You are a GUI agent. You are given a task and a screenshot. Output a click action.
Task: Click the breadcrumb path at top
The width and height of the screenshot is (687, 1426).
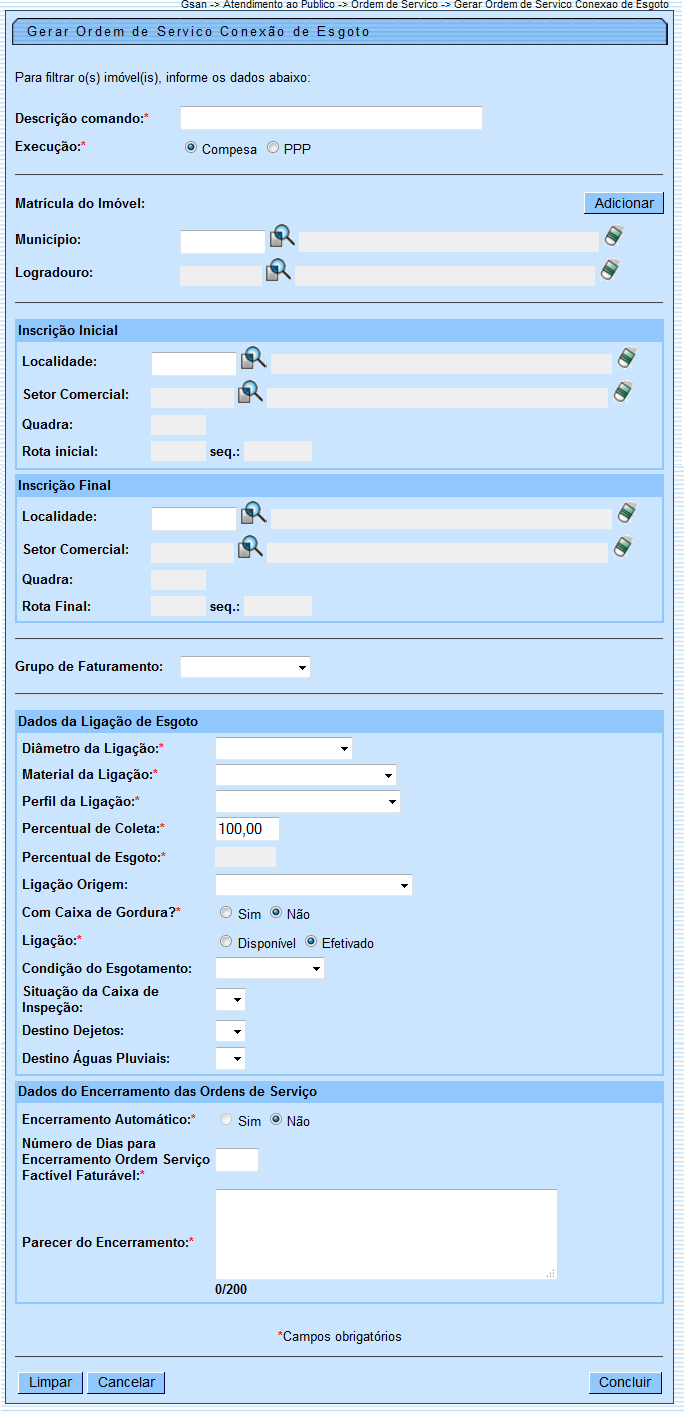pyautogui.click(x=425, y=5)
